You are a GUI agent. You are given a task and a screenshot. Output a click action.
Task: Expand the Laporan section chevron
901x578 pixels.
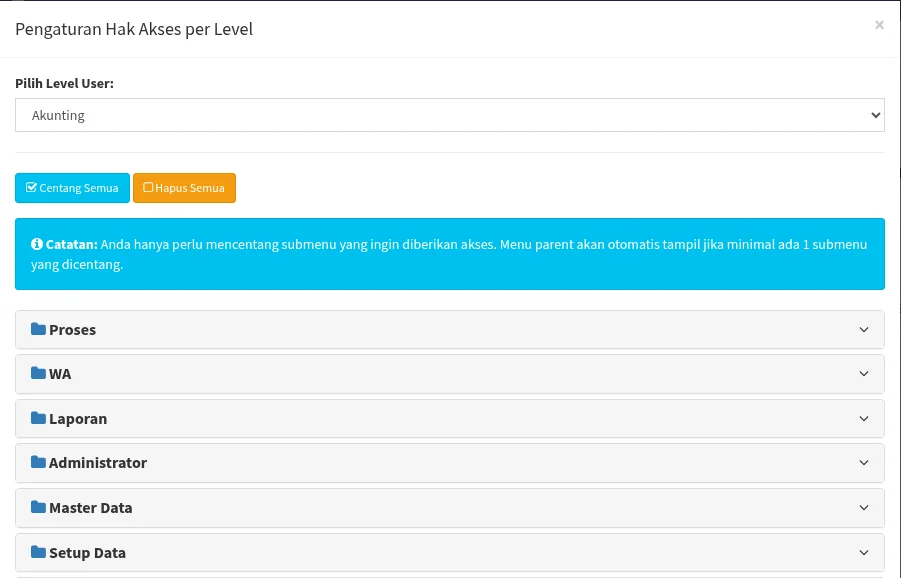pos(864,418)
